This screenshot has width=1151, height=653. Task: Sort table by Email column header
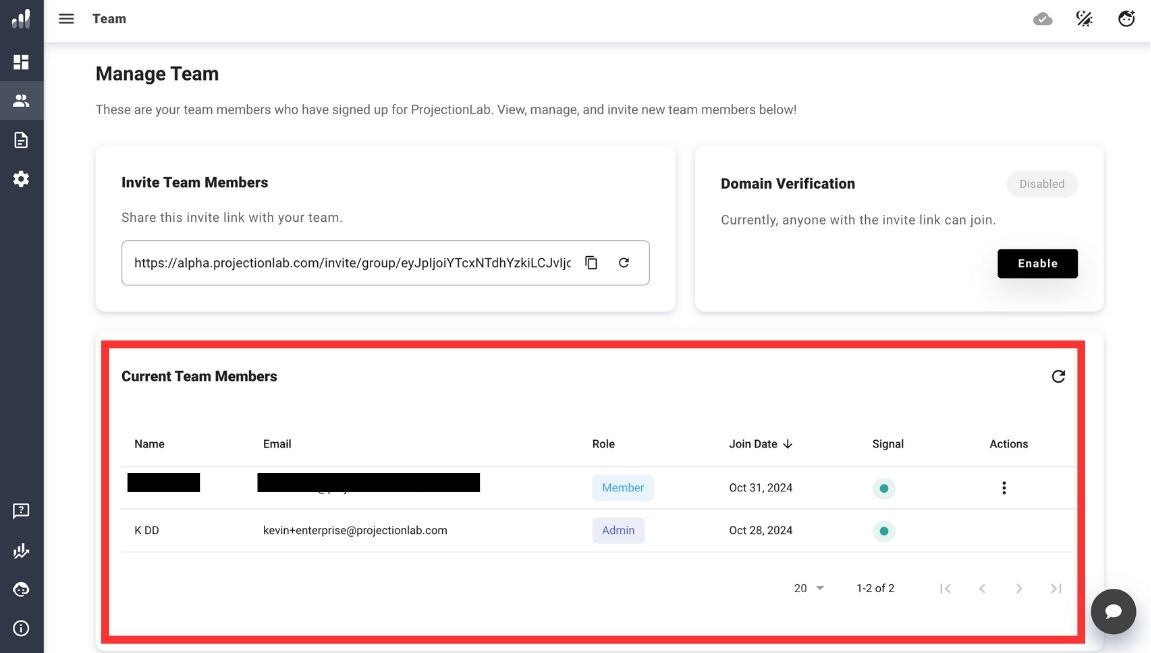tap(277, 444)
